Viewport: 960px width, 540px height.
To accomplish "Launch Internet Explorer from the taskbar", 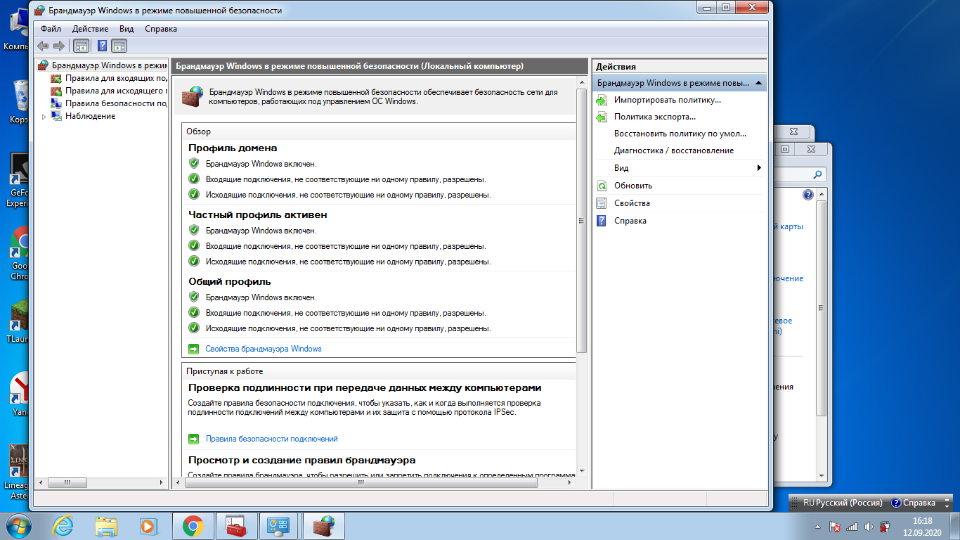I will tap(62, 526).
